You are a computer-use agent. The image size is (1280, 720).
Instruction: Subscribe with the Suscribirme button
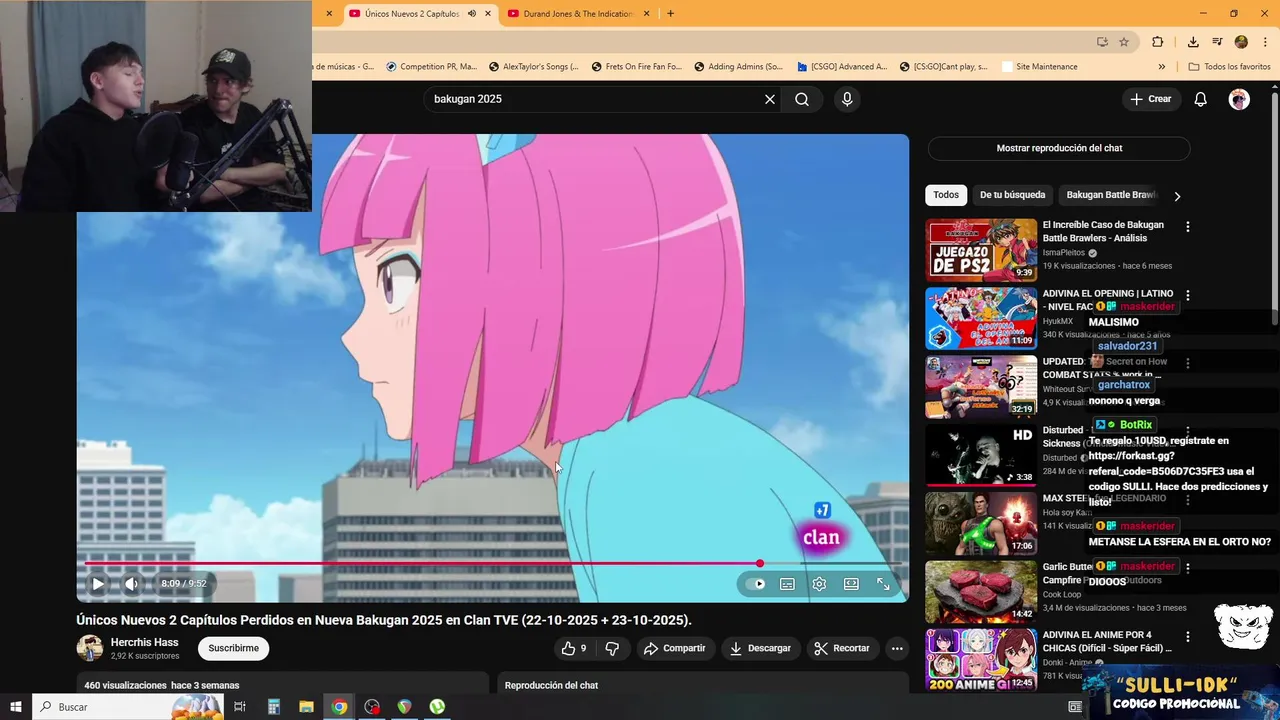233,648
